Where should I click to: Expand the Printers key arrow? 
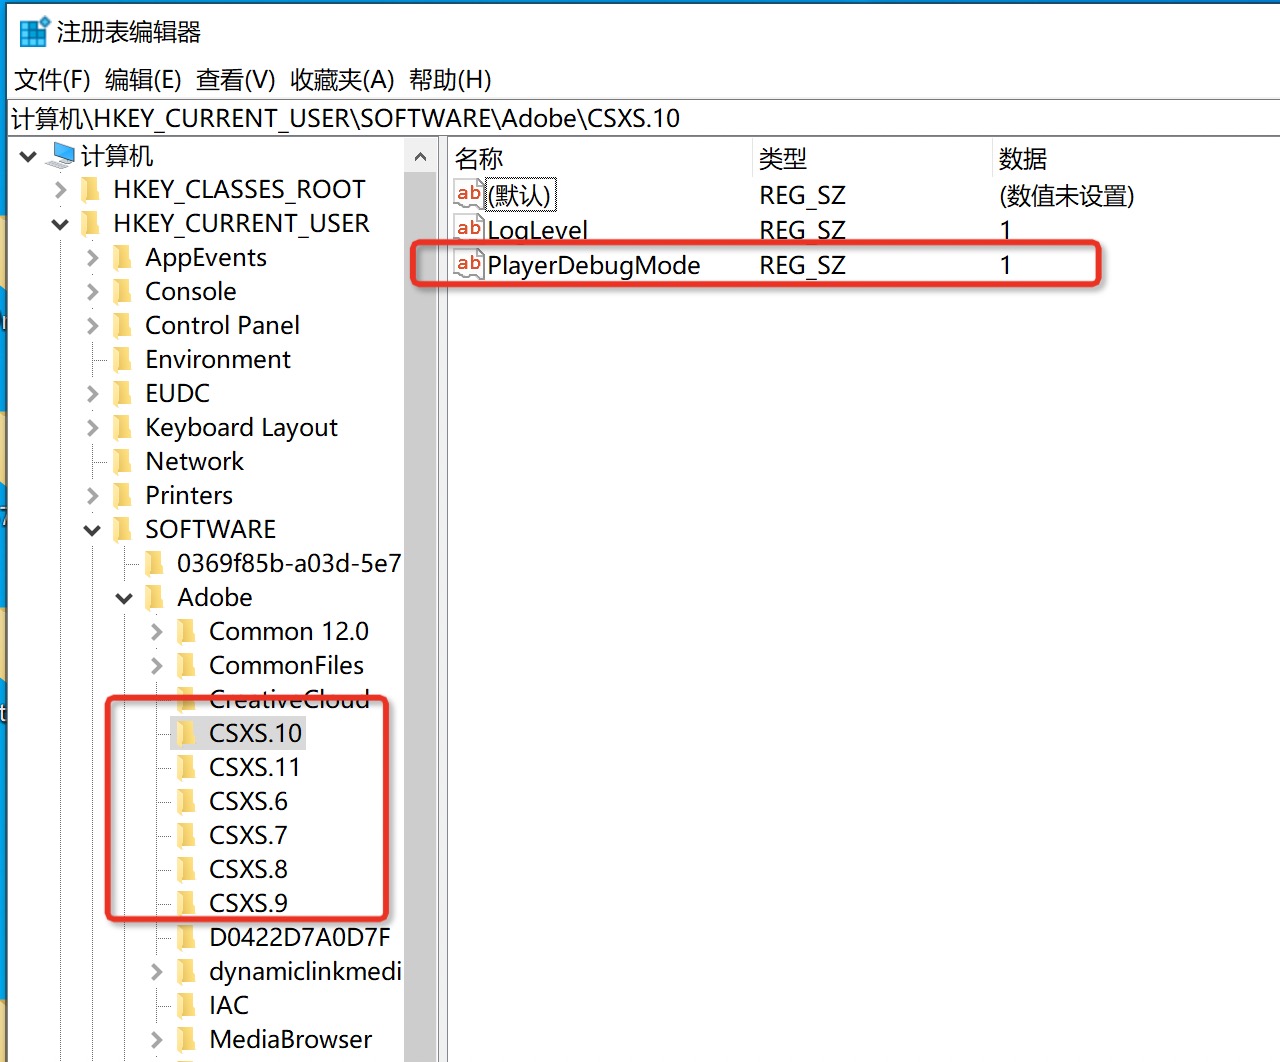click(92, 496)
